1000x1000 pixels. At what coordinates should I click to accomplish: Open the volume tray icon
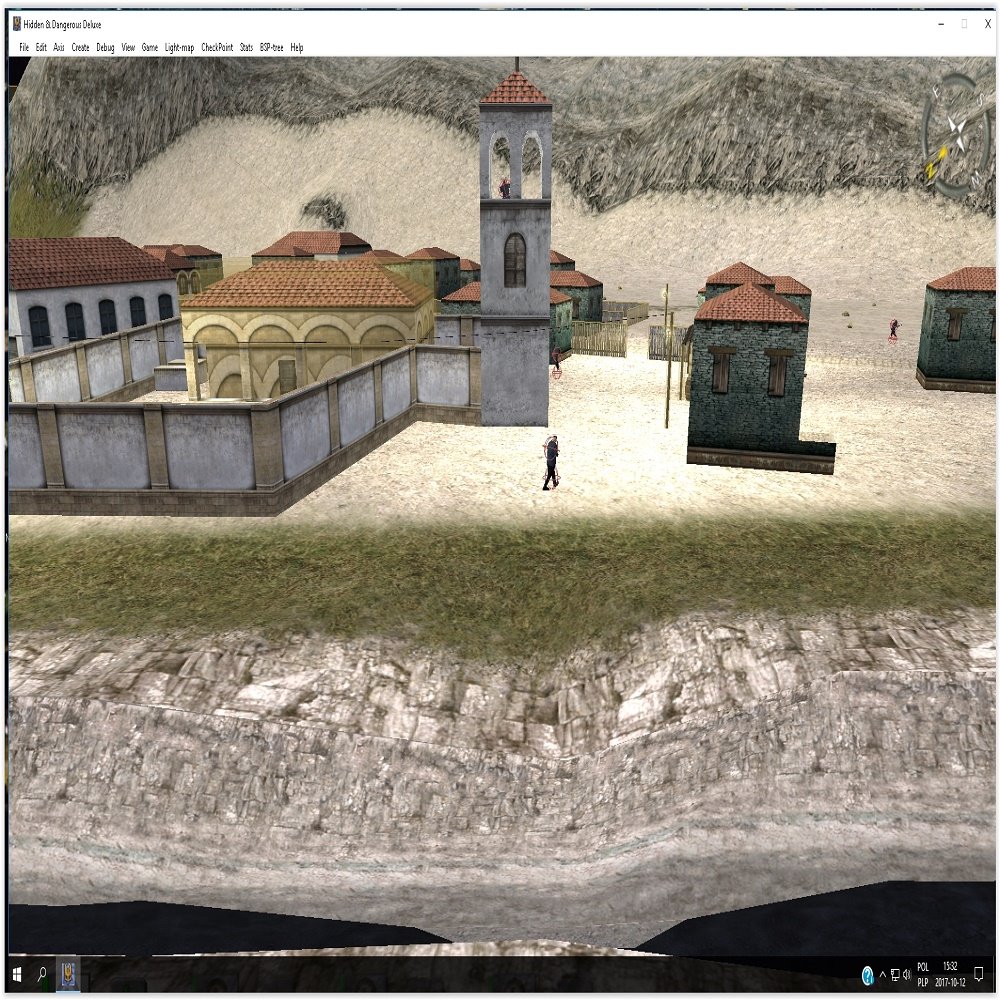906,974
